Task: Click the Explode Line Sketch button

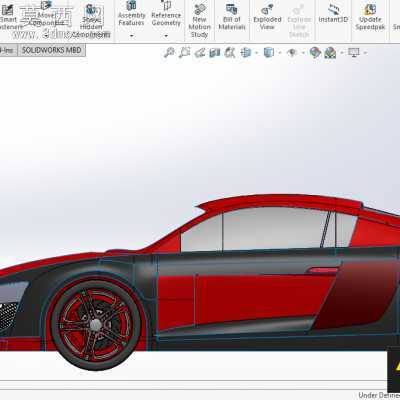Action: point(299,21)
